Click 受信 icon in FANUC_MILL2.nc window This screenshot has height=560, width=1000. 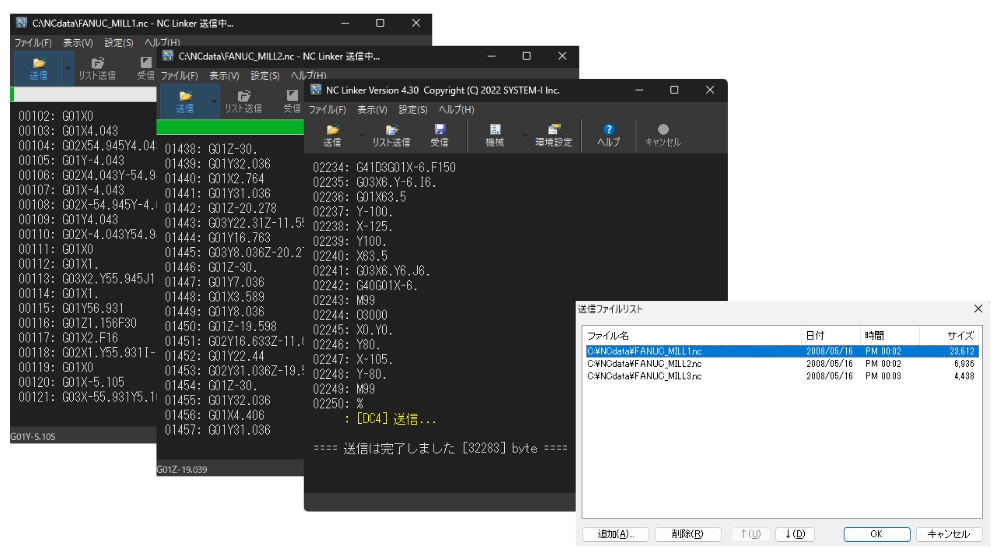coord(292,101)
